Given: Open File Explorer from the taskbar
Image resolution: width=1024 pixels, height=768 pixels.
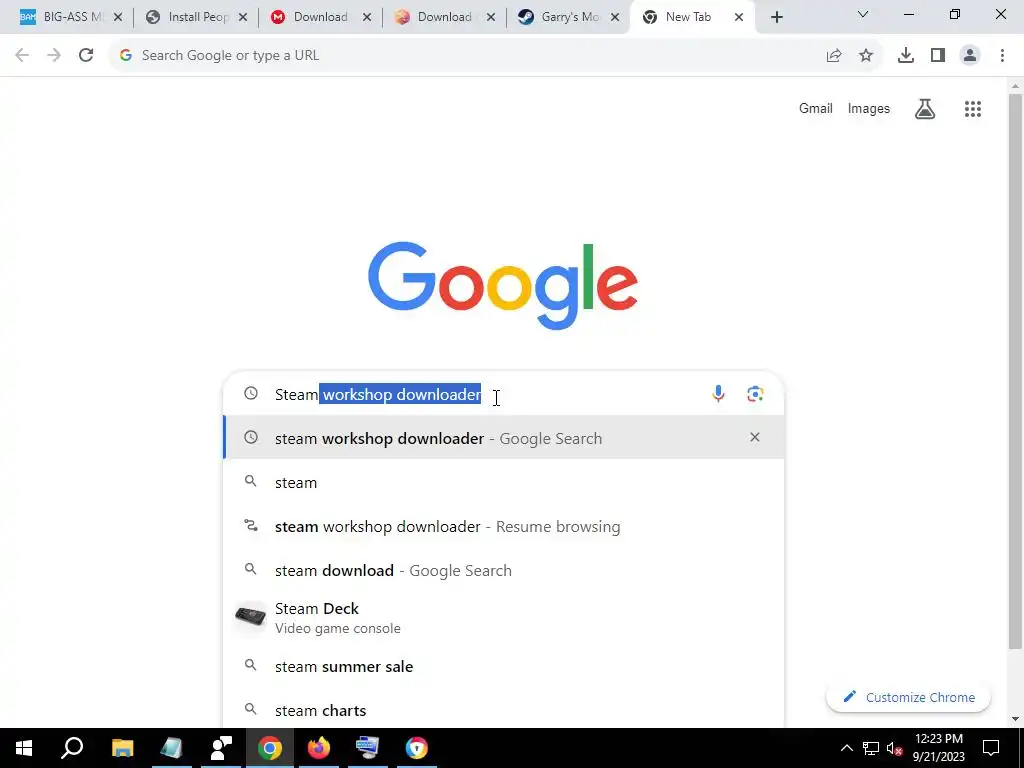Looking at the screenshot, I should click(122, 748).
